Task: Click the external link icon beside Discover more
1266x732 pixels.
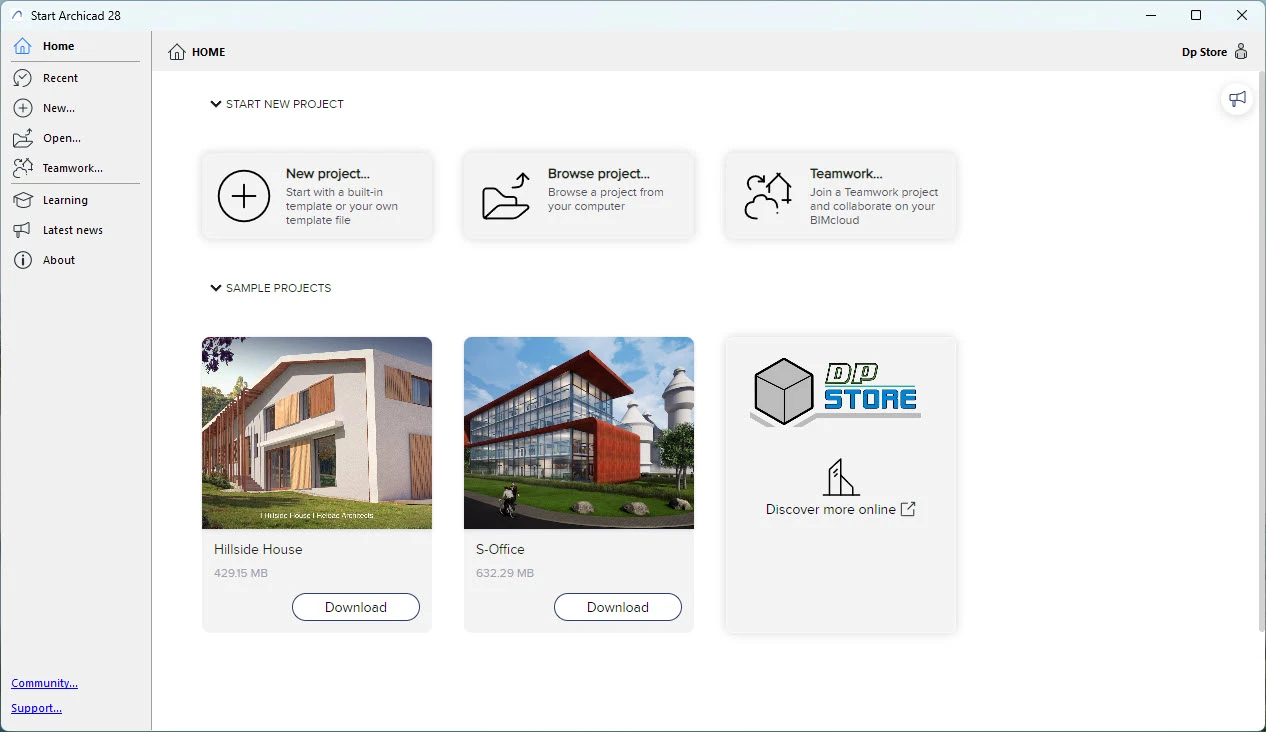Action: tap(908, 509)
